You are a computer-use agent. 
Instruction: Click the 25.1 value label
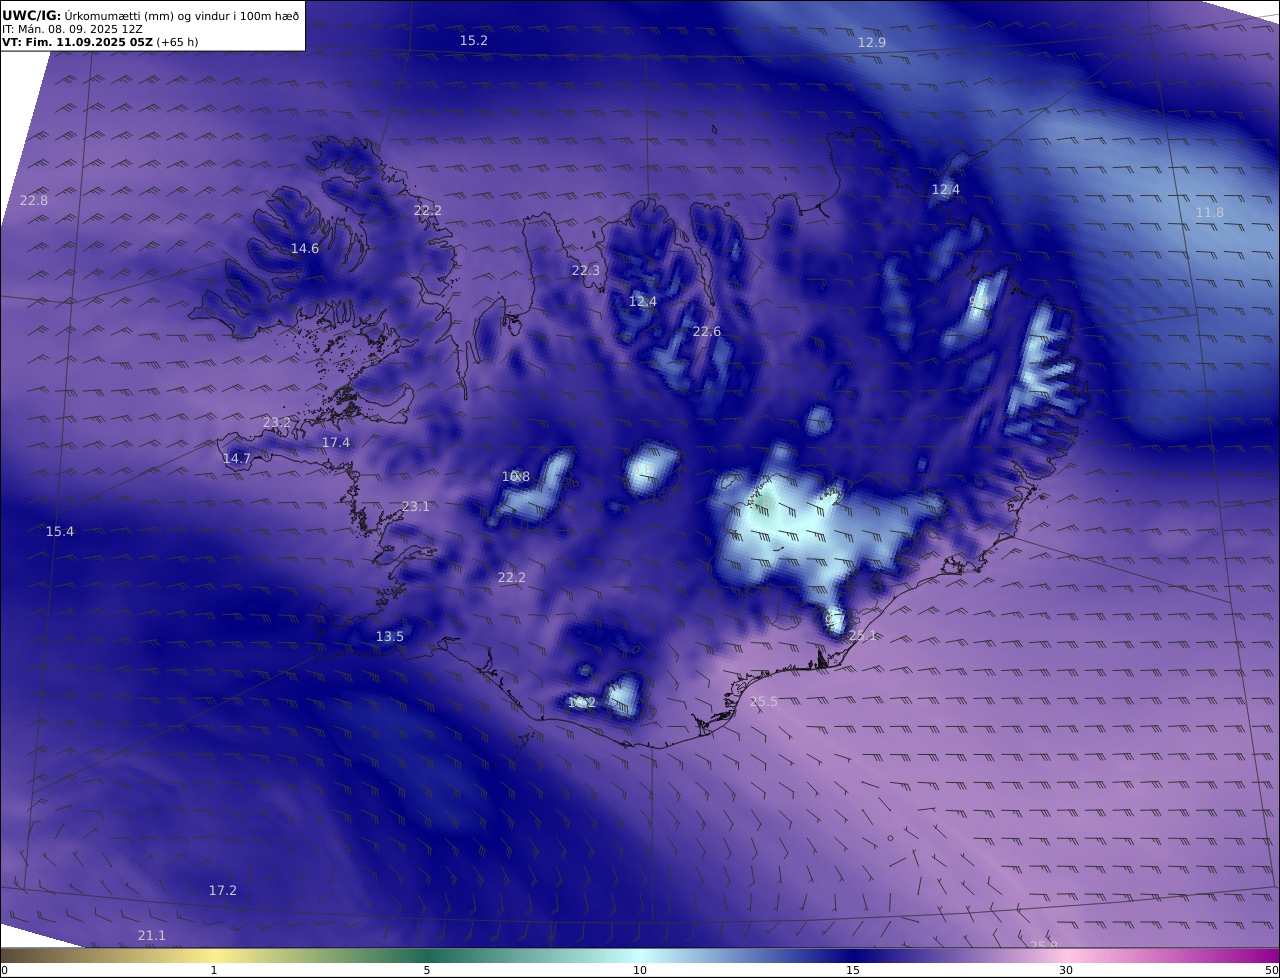(x=862, y=636)
